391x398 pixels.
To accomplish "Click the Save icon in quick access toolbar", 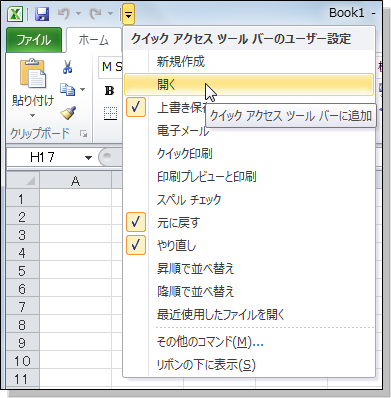I will (x=42, y=14).
